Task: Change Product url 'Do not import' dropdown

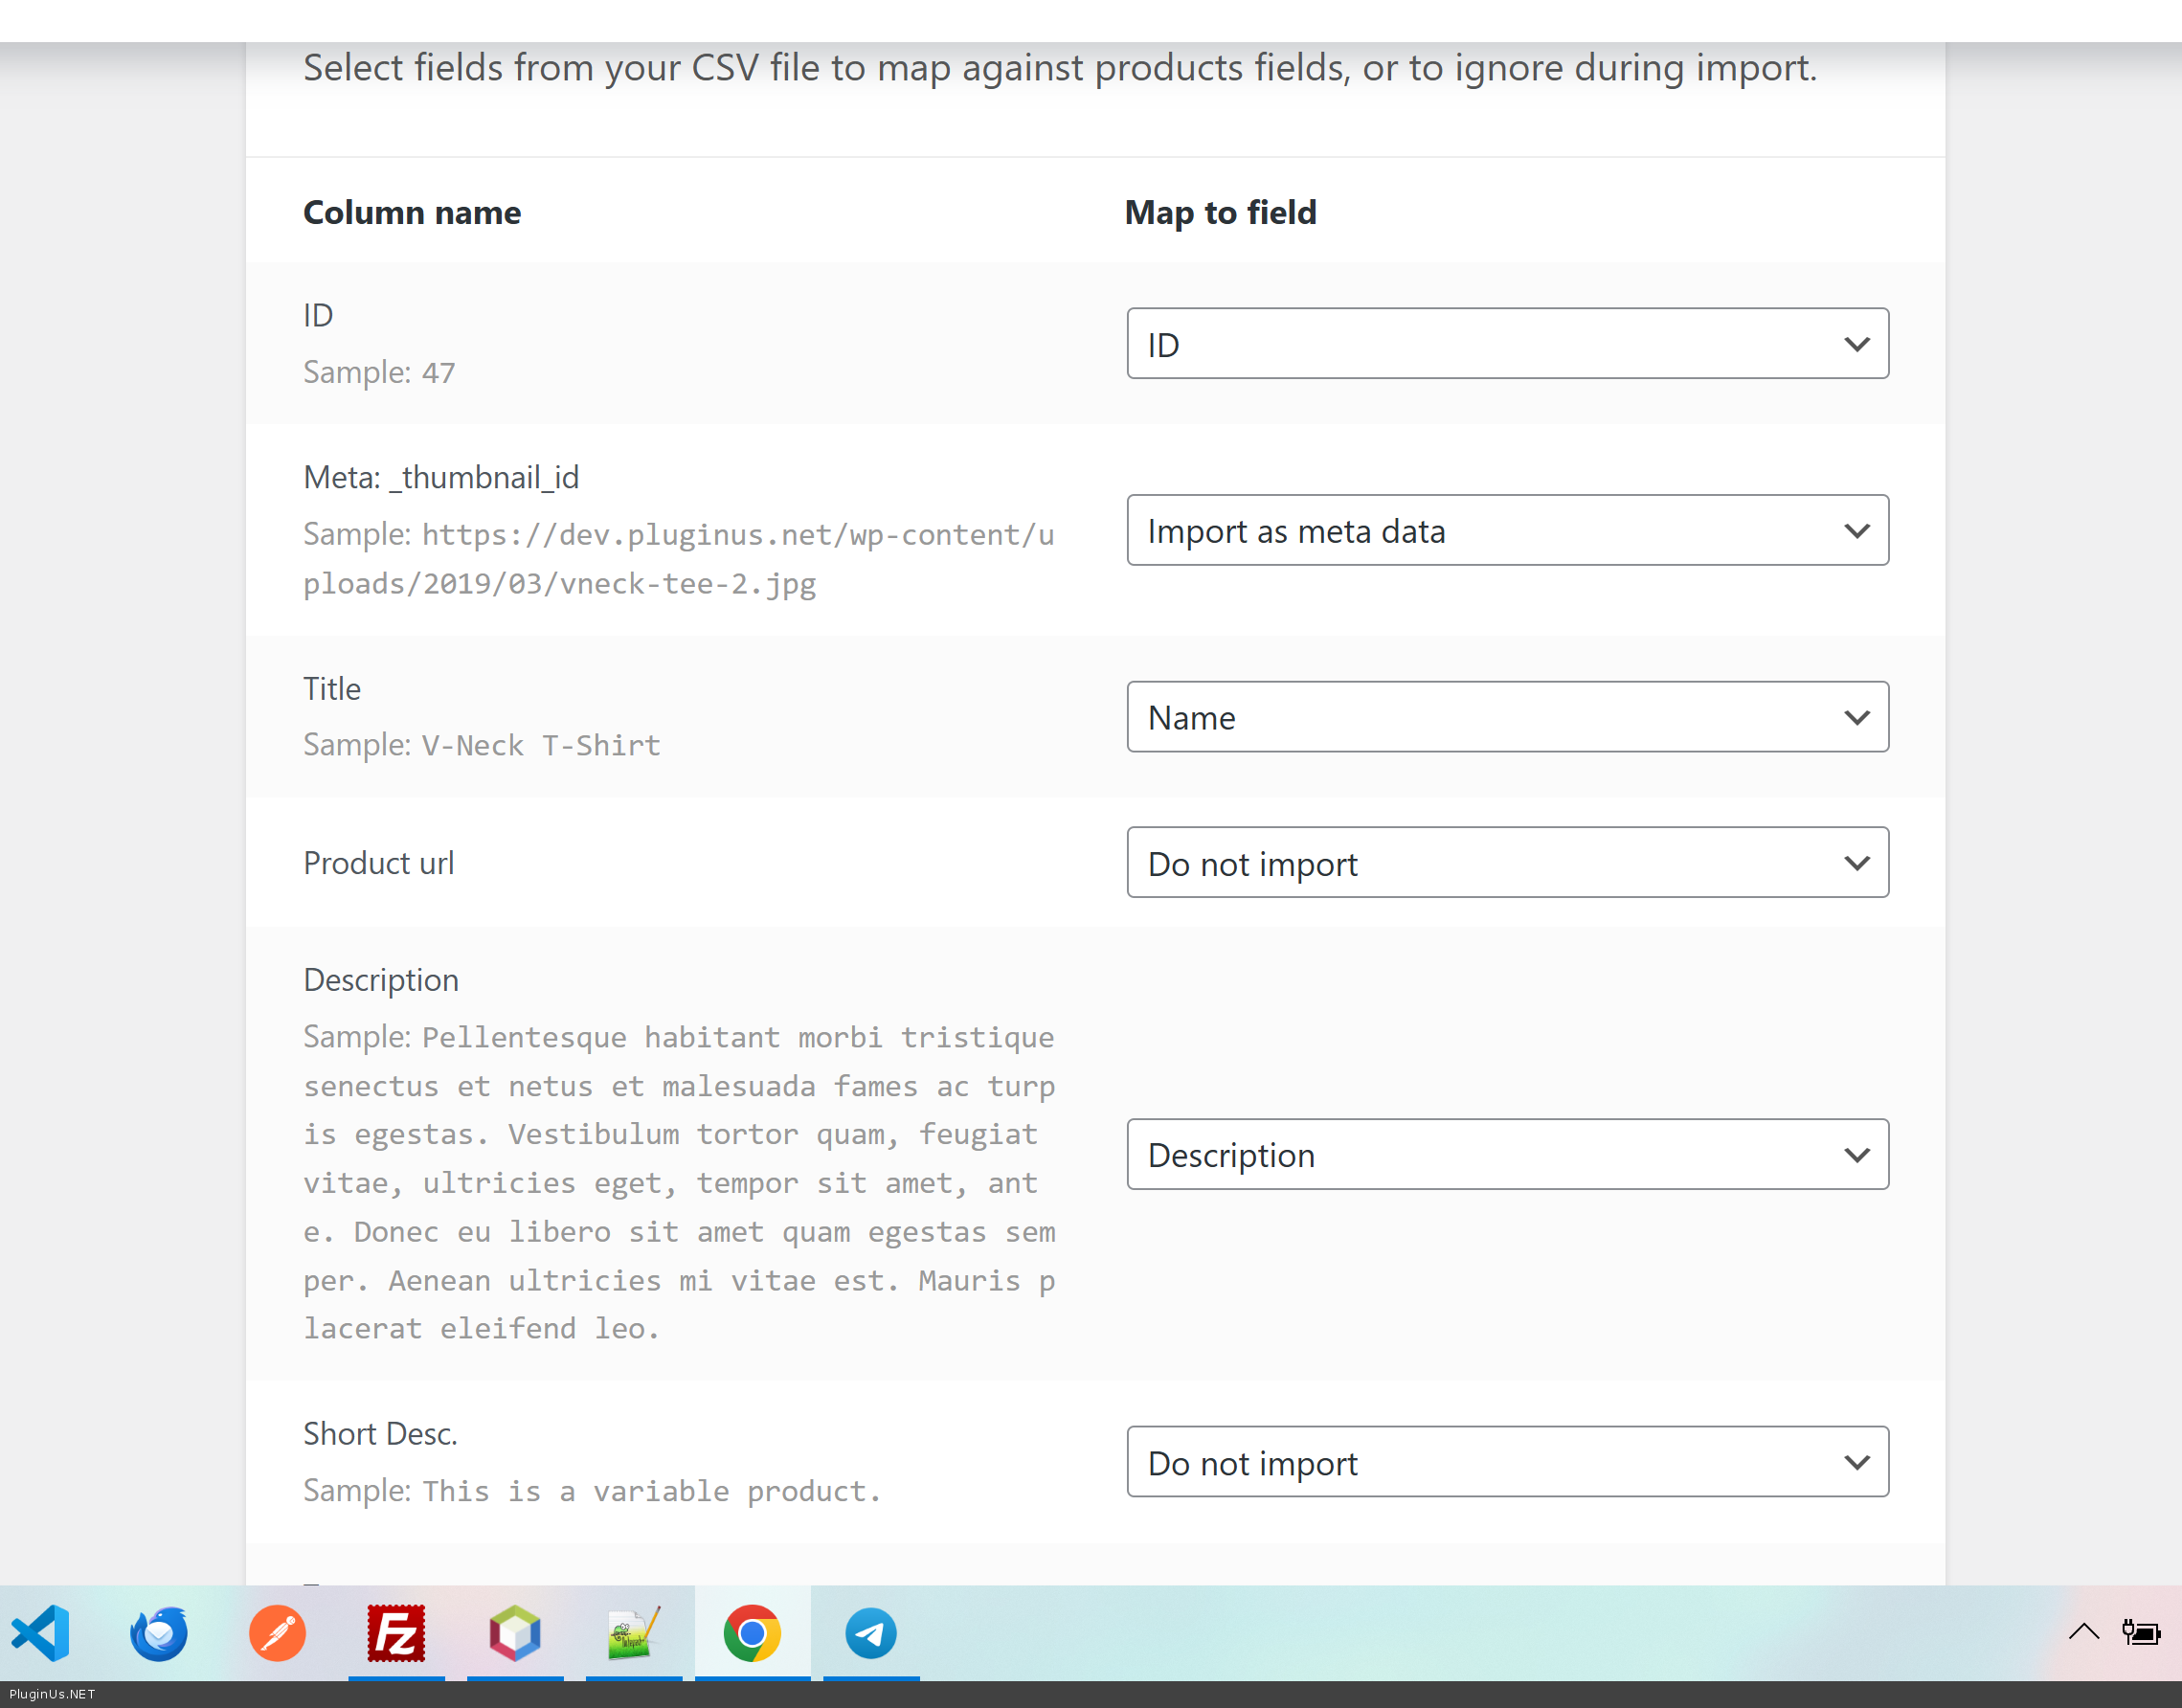Action: pos(1507,863)
